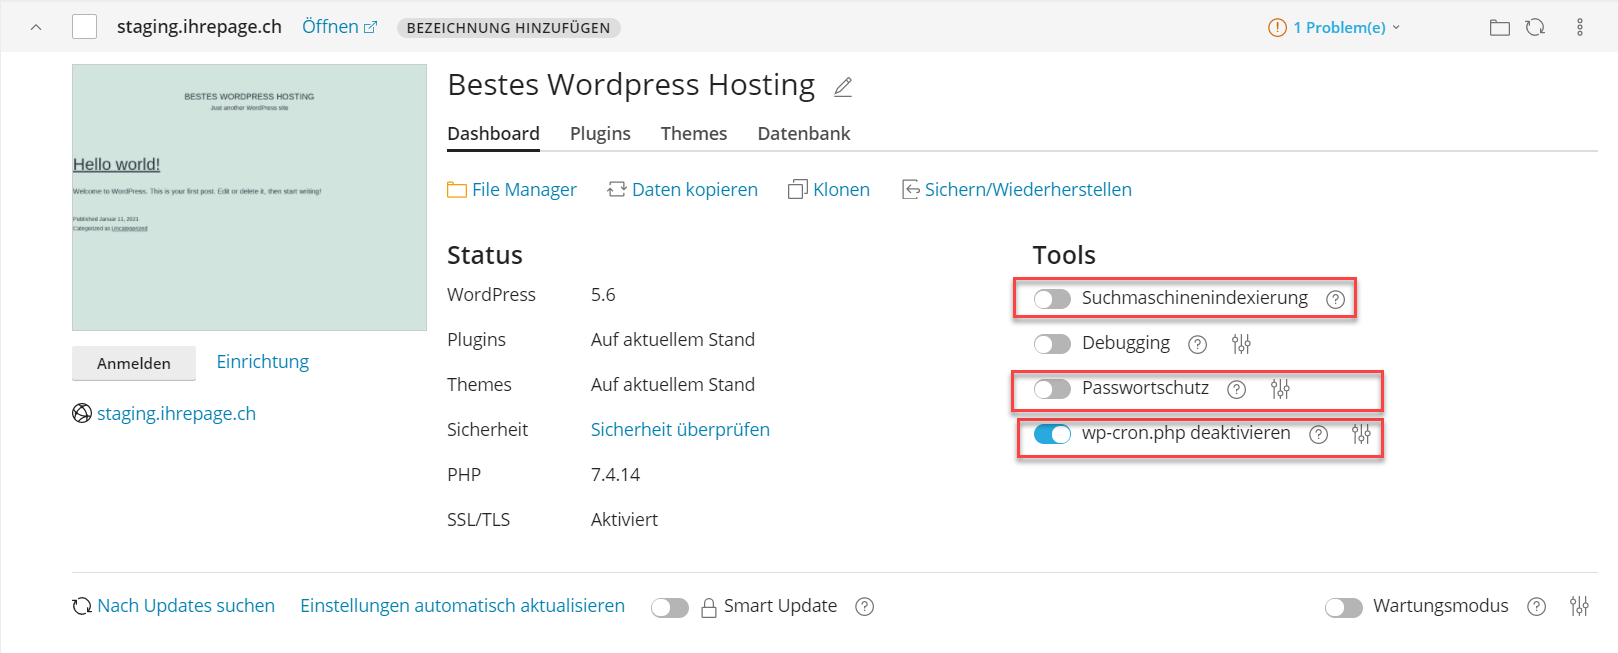
Task: Edit site title with pencil icon
Action: 843,87
